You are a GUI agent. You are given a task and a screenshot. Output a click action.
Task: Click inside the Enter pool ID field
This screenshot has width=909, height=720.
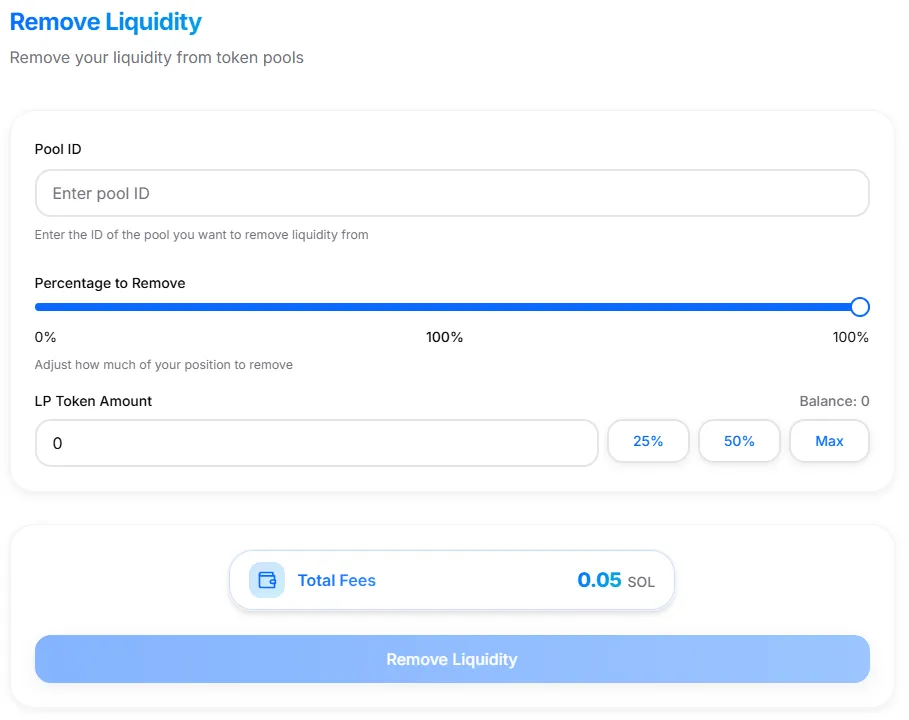452,193
